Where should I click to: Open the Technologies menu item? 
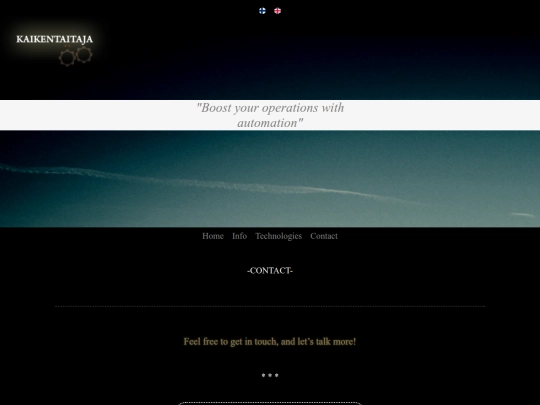(x=279, y=236)
